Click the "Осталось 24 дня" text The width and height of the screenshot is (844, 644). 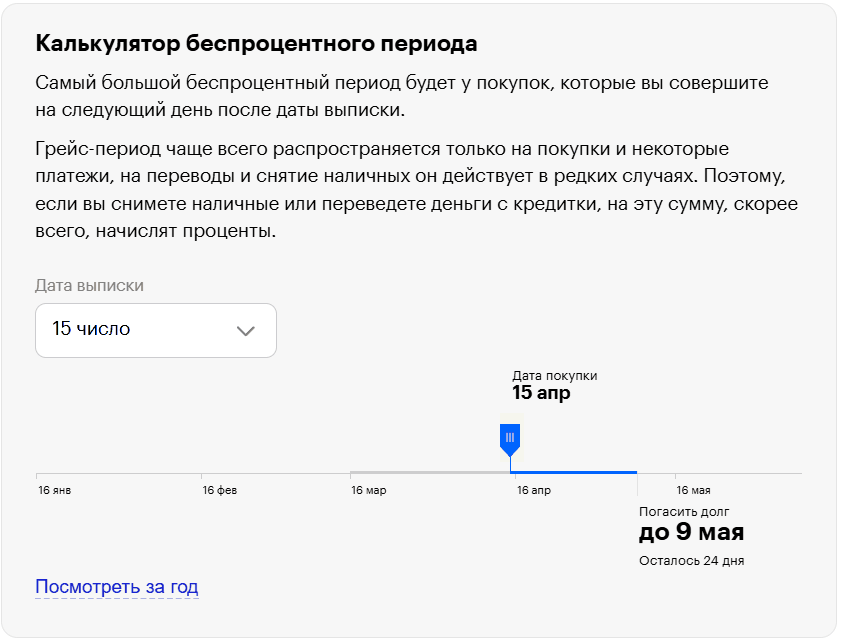point(691,561)
